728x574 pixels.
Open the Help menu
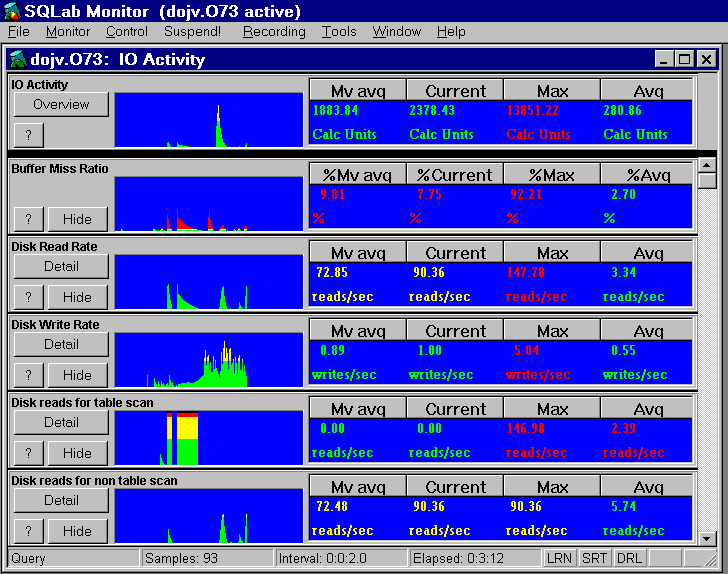pyautogui.click(x=451, y=32)
